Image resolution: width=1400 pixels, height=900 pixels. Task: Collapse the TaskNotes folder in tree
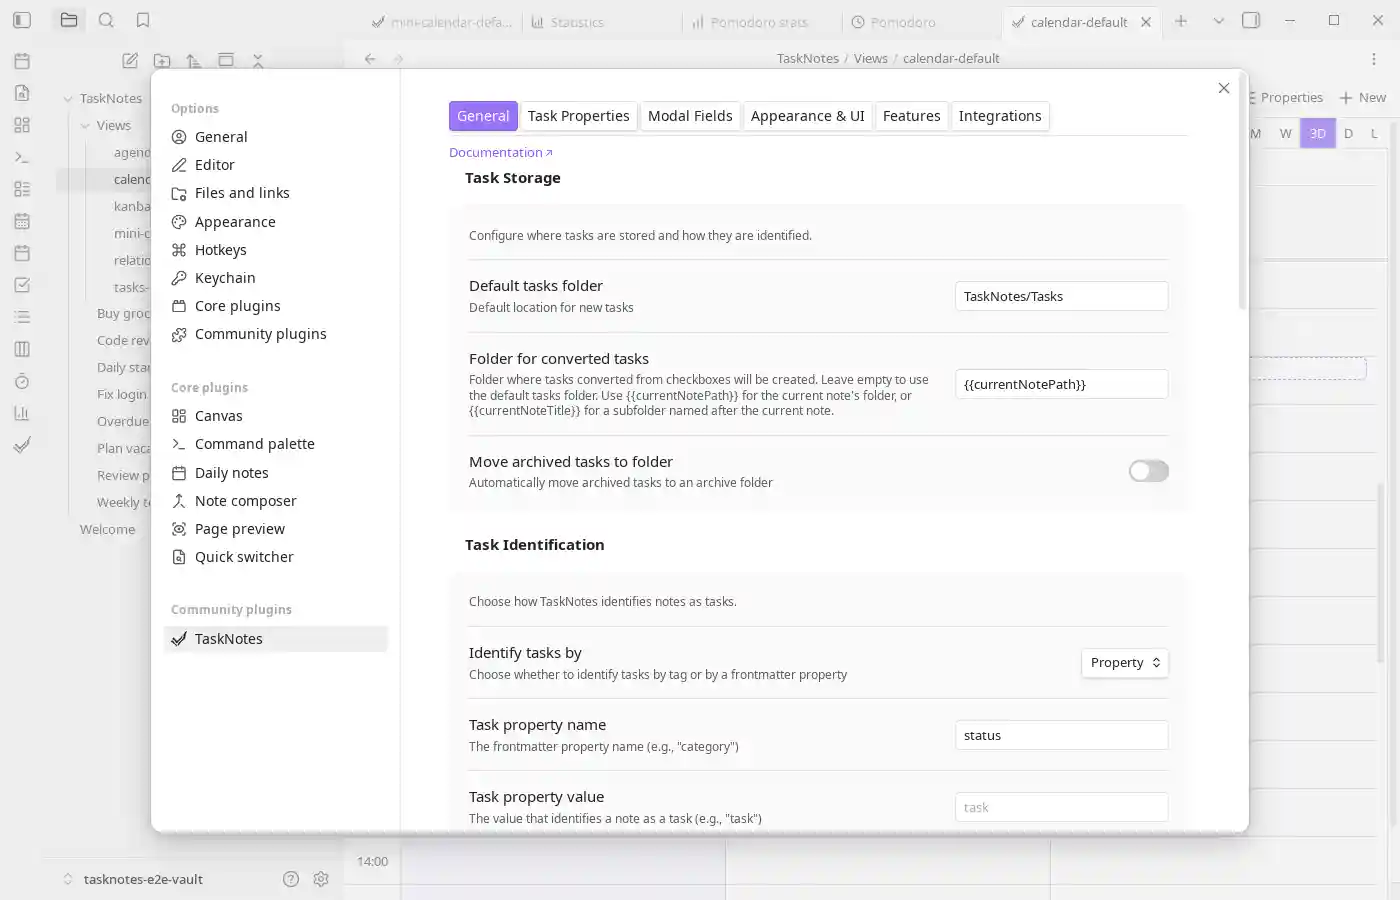[69, 99]
